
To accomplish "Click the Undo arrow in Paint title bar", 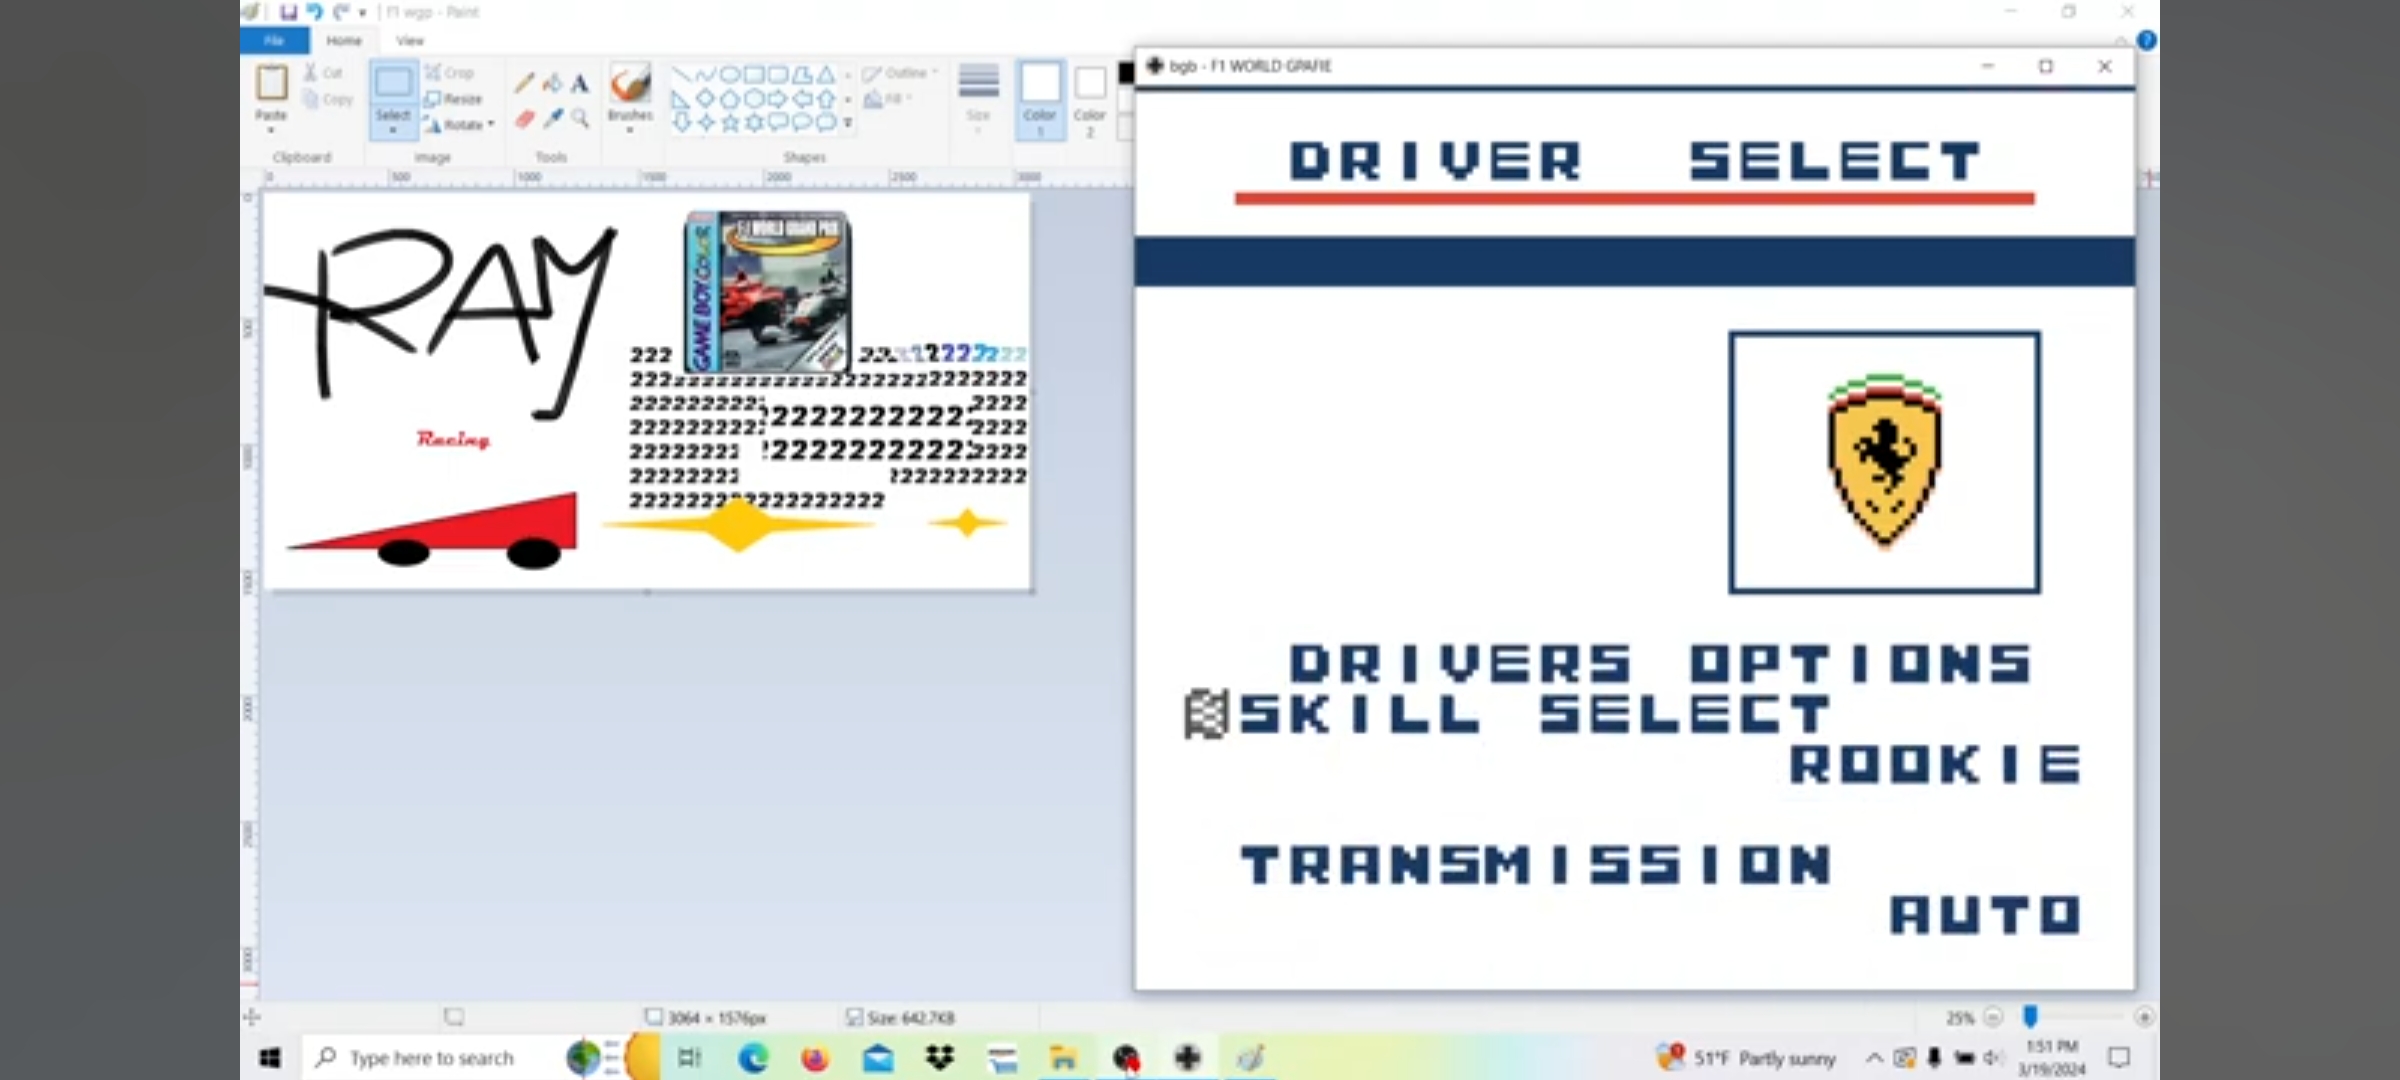I will click(315, 12).
